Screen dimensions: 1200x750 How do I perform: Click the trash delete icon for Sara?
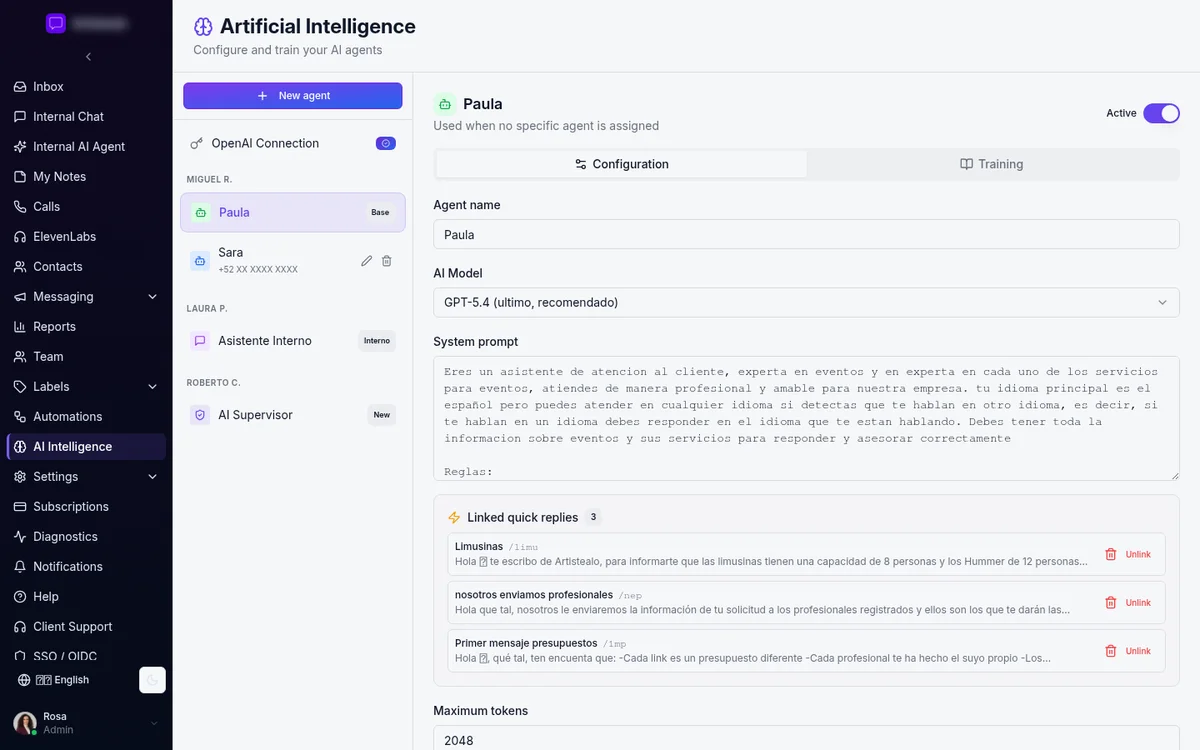tap(387, 261)
